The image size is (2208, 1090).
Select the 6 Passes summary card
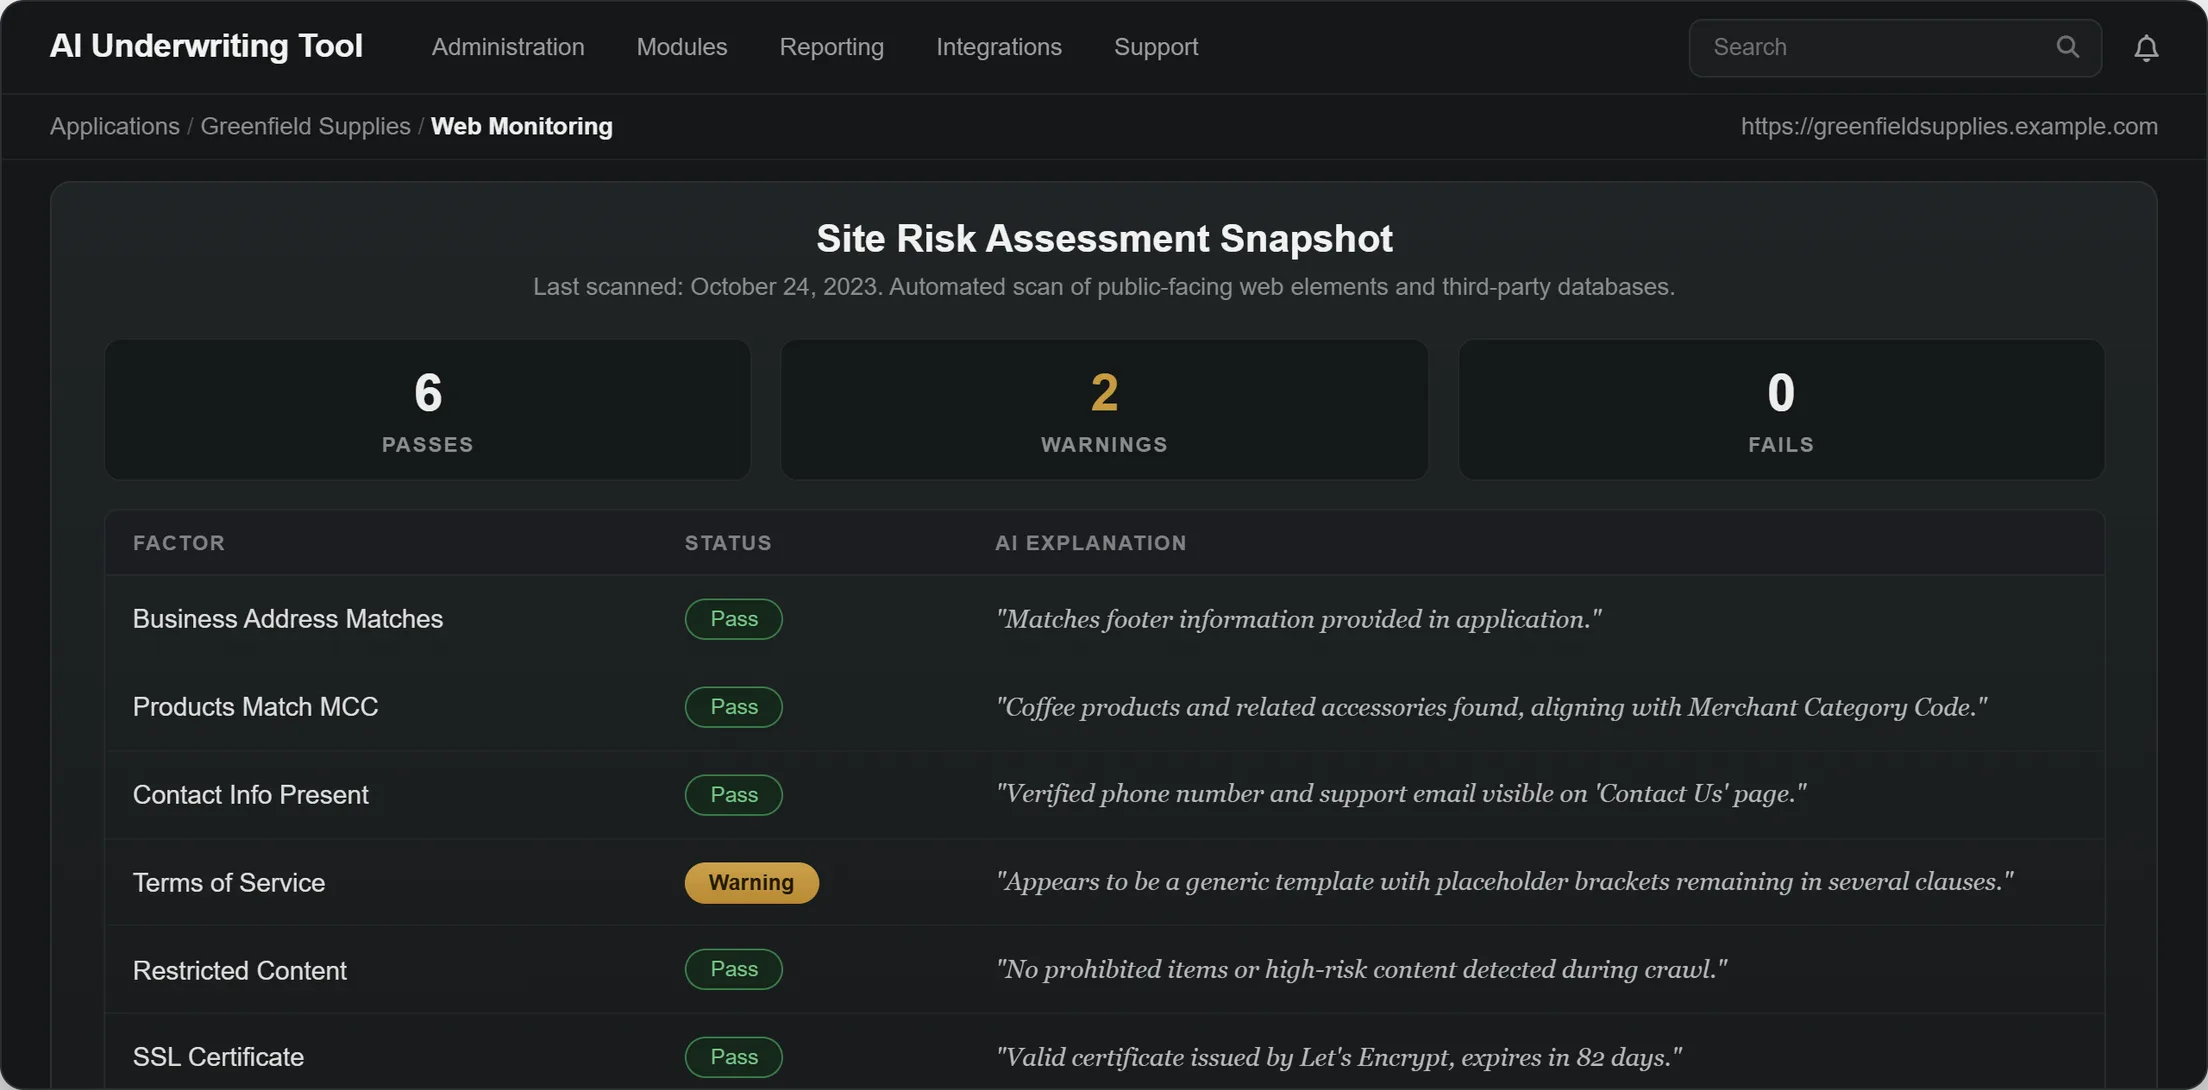pos(427,410)
